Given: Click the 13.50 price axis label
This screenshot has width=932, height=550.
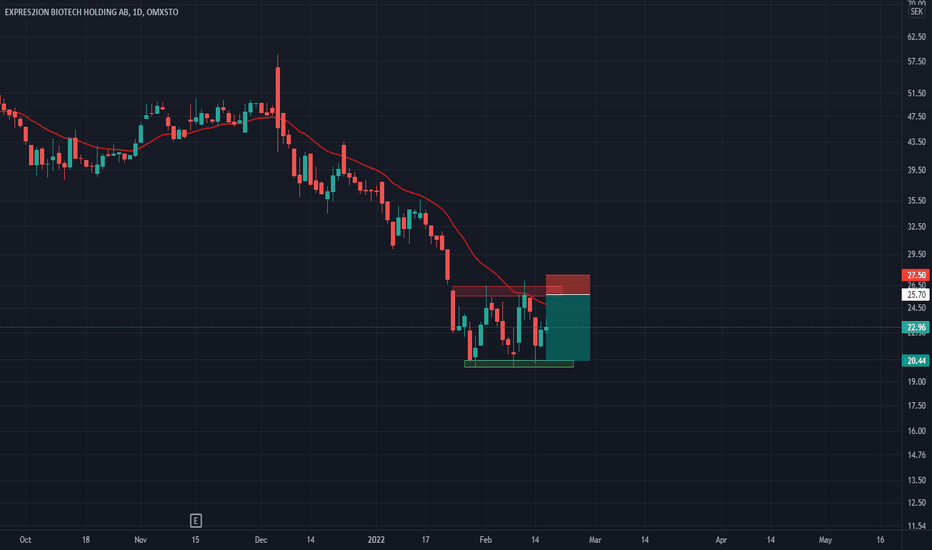Looking at the screenshot, I should (917, 480).
